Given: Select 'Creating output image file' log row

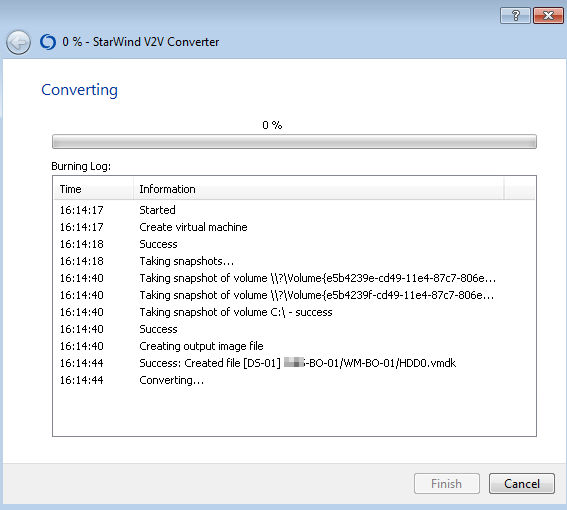Looking at the screenshot, I should pyautogui.click(x=294, y=346).
